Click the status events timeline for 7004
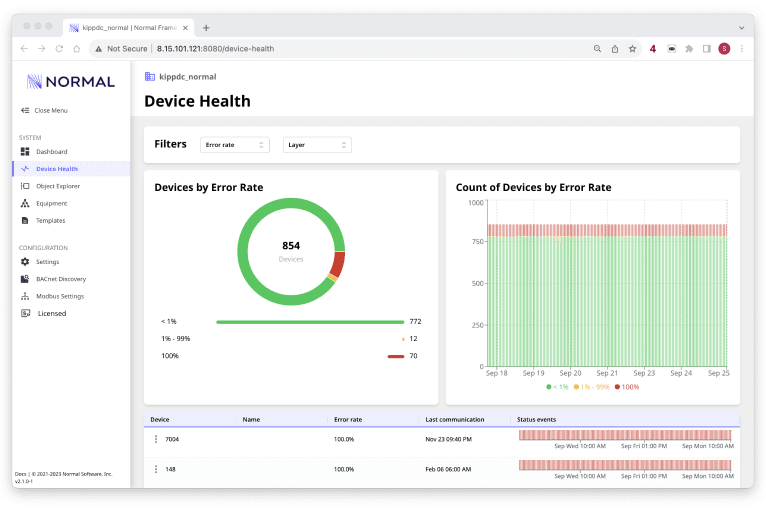The image size is (766, 511). click(625, 435)
